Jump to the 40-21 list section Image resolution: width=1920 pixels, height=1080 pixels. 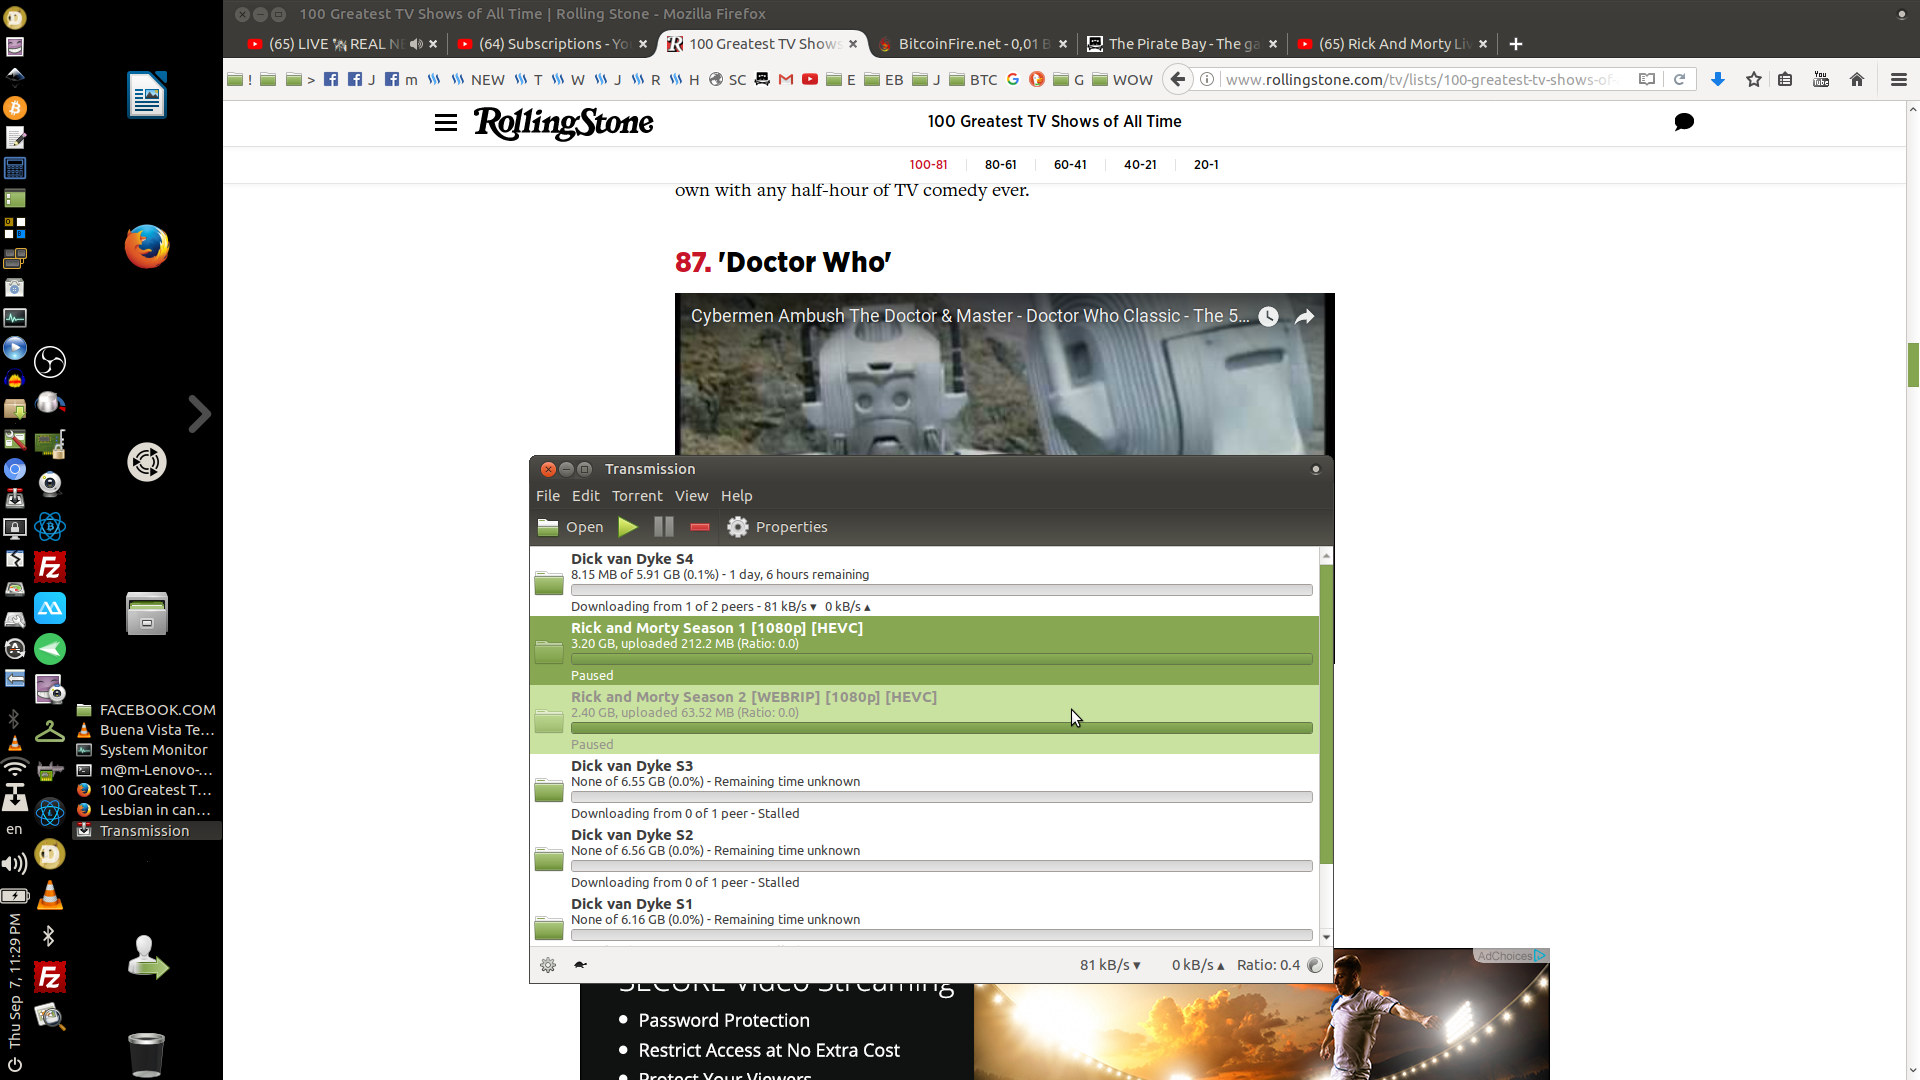click(1140, 165)
